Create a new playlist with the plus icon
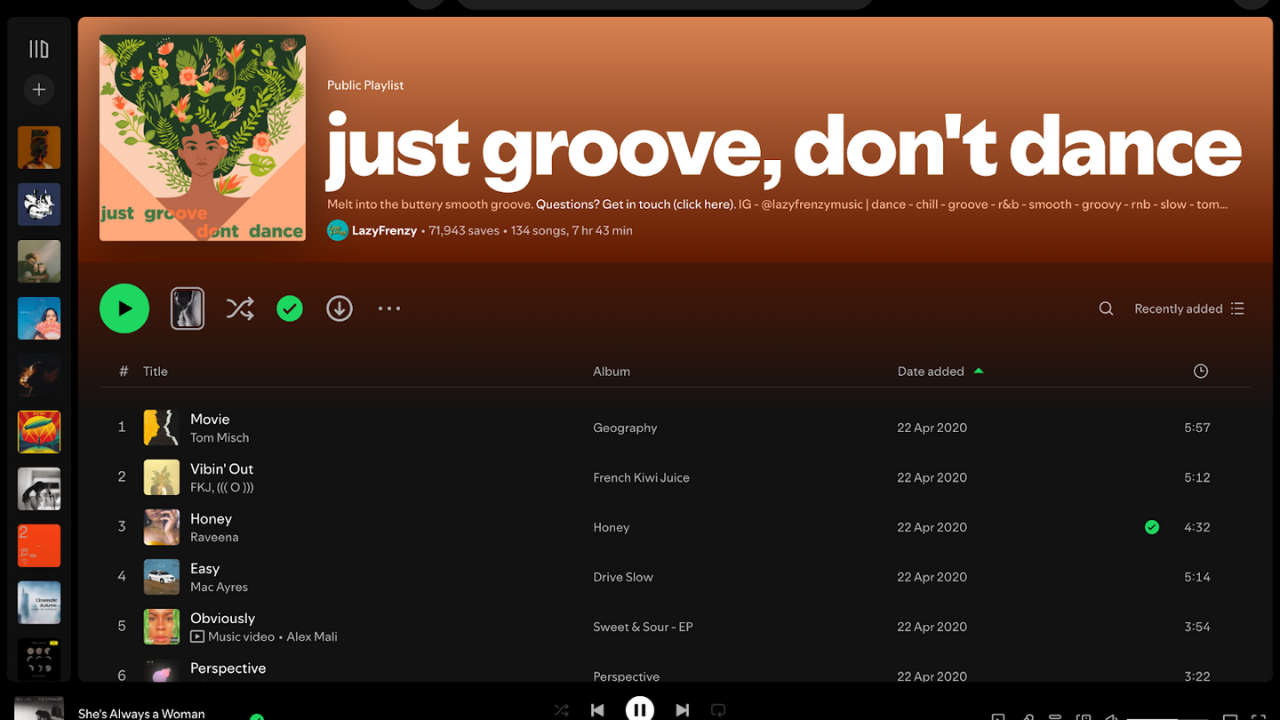This screenshot has height=720, width=1280. click(38, 89)
